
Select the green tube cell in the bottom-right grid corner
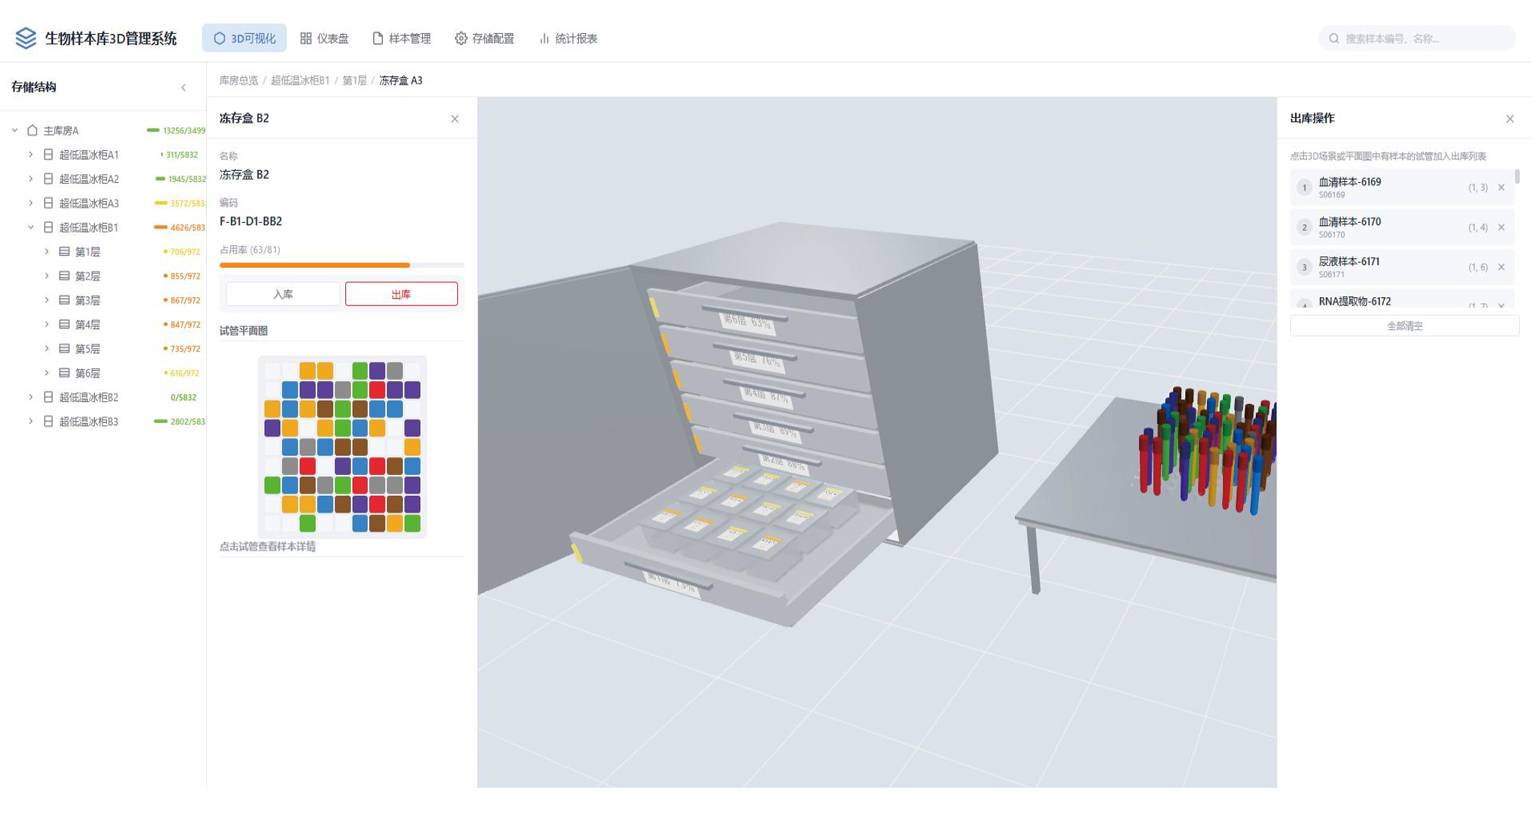coord(412,523)
